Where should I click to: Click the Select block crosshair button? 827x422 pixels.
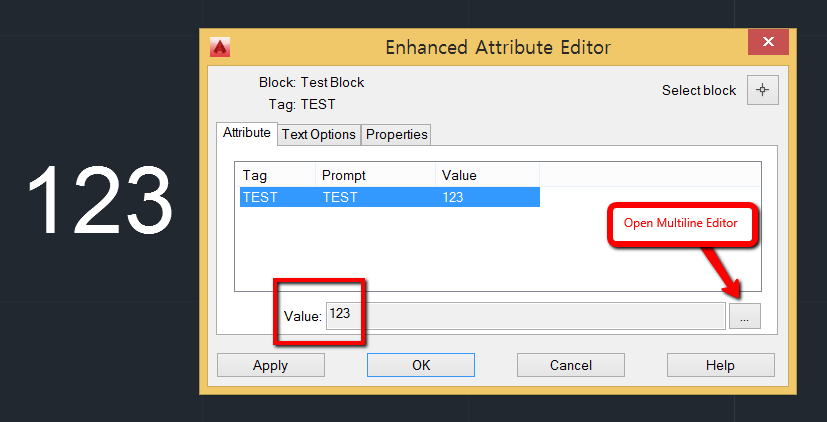pos(762,90)
